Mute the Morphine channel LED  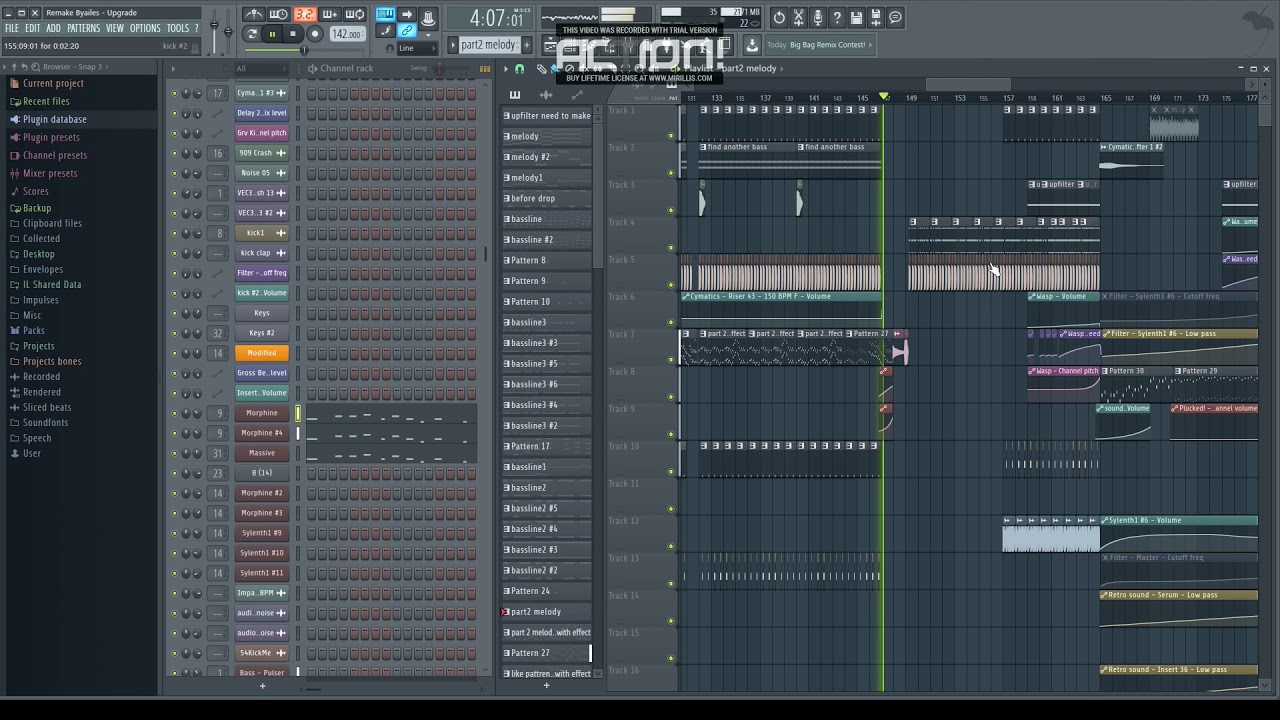click(x=174, y=413)
